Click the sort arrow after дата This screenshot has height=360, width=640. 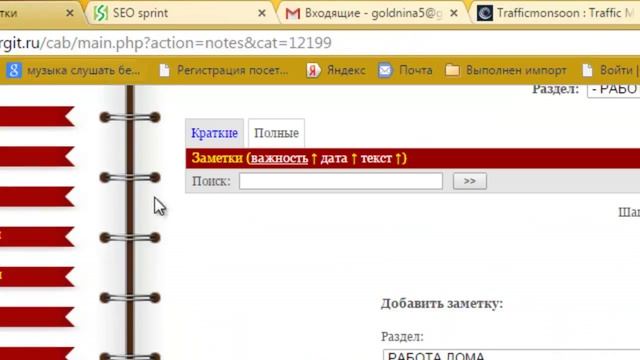354,158
